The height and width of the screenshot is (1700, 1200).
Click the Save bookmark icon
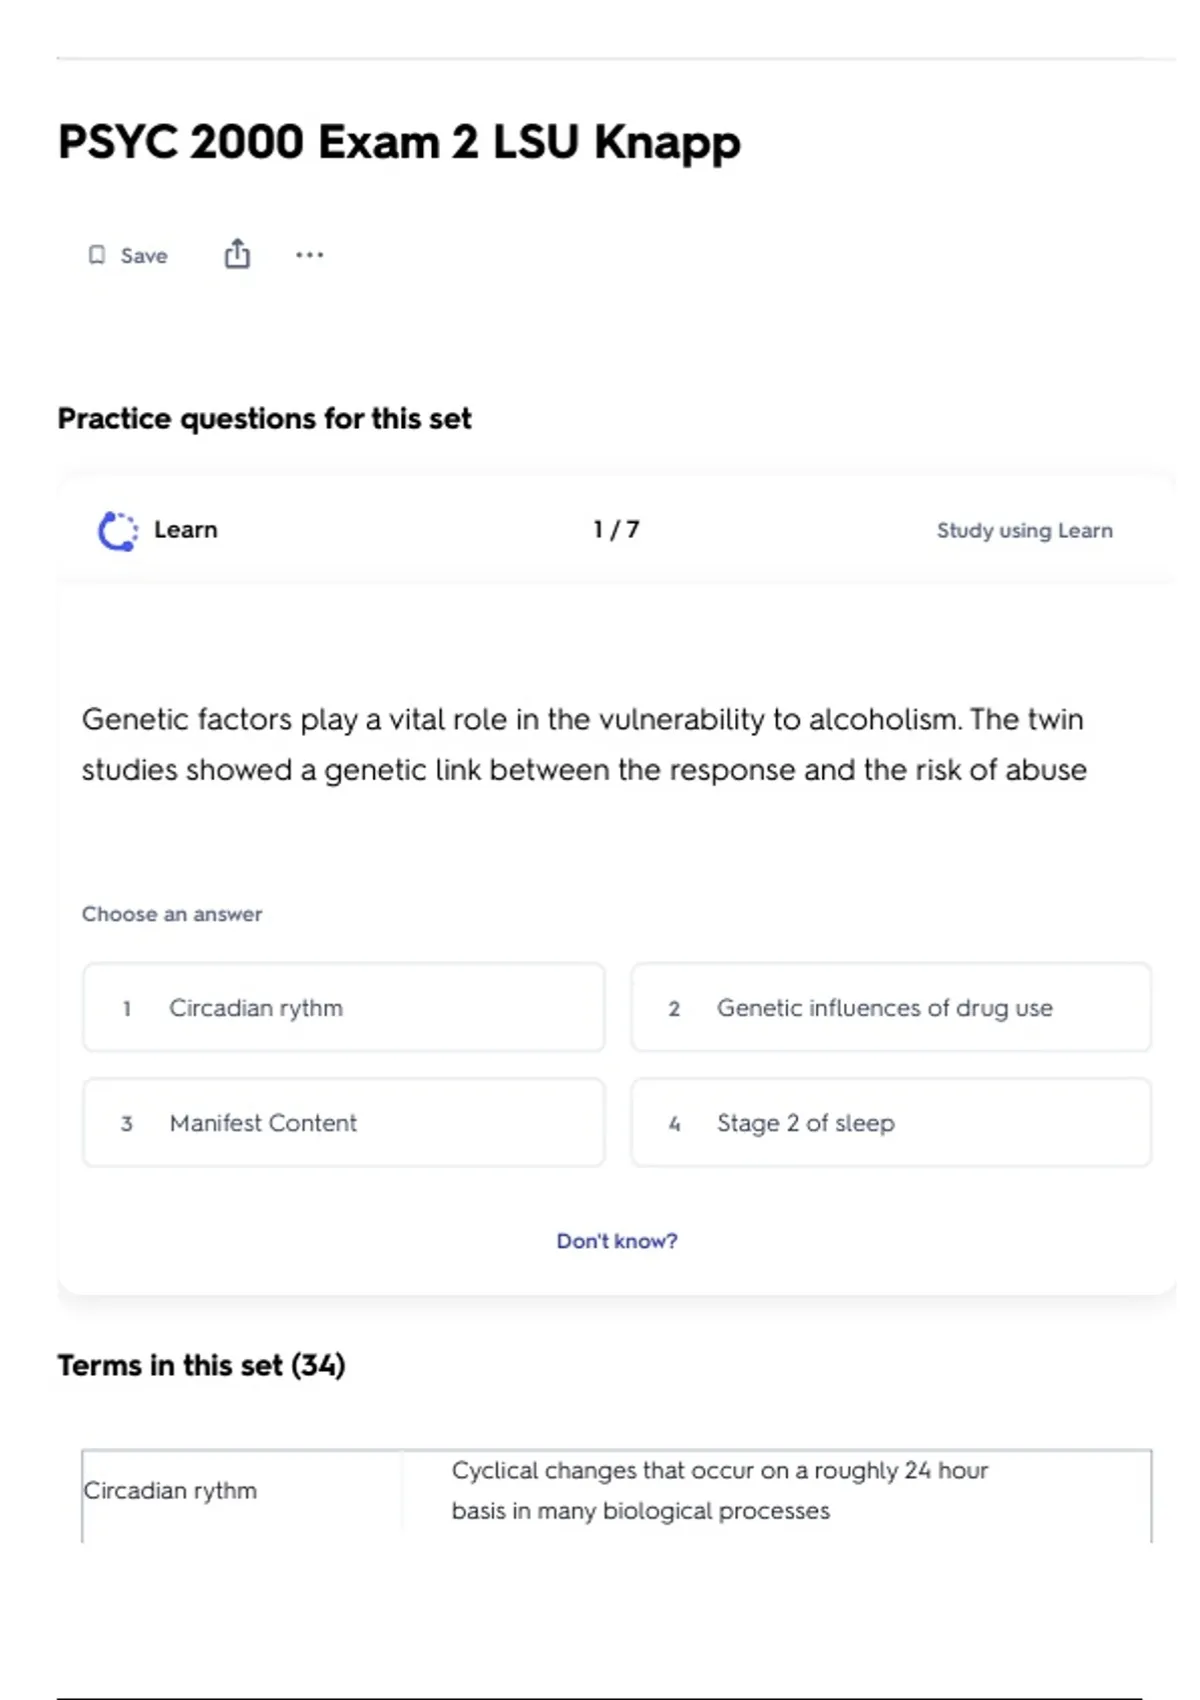pos(97,255)
